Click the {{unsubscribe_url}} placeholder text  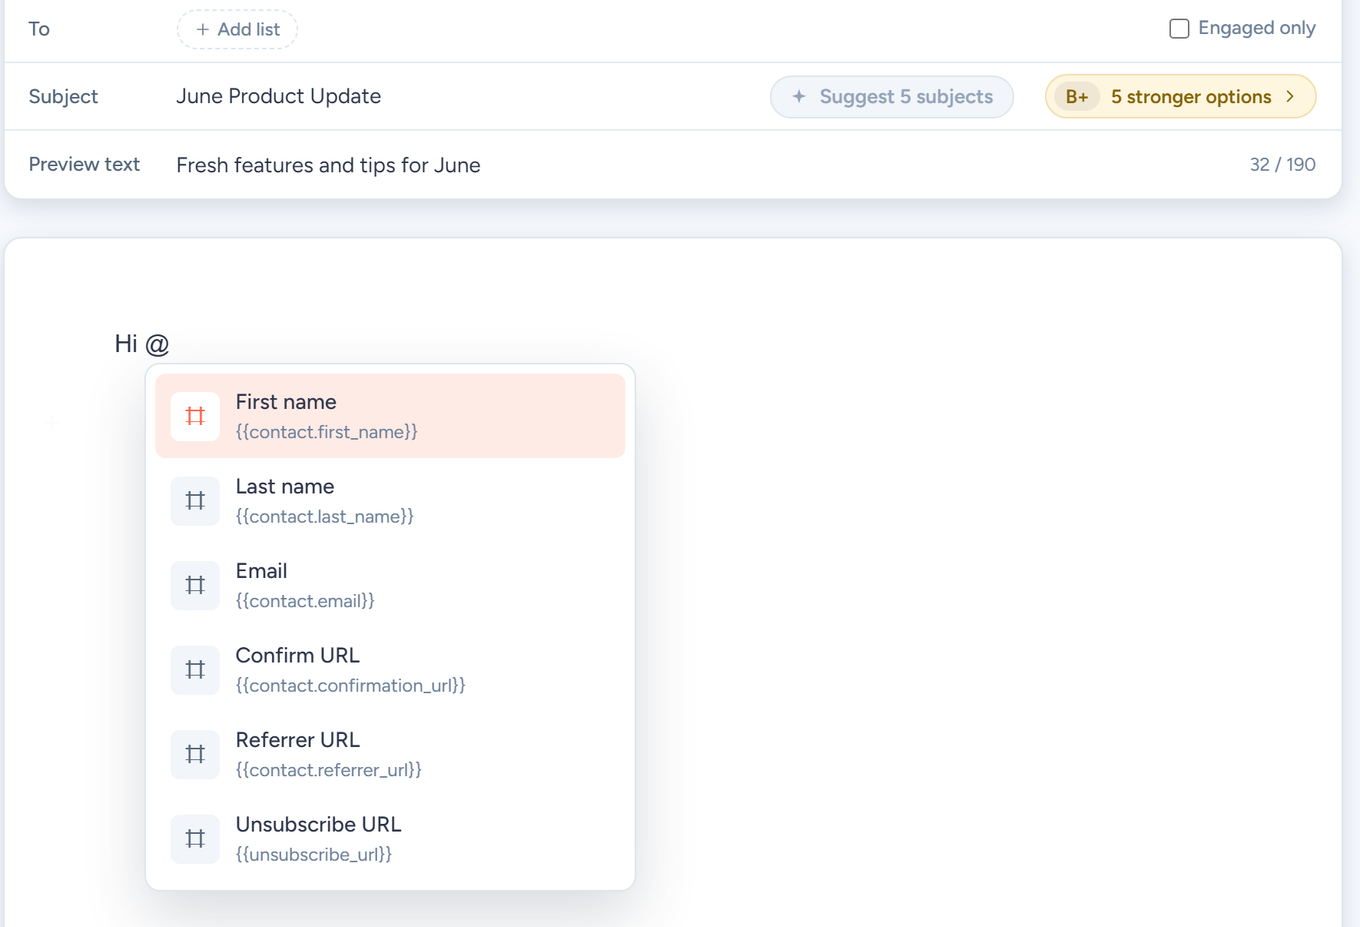point(314,855)
